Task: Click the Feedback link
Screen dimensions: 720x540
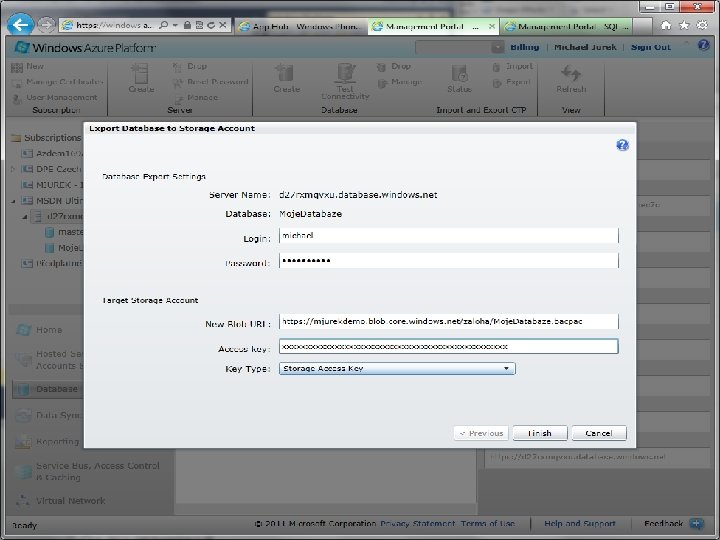Action: (664, 523)
